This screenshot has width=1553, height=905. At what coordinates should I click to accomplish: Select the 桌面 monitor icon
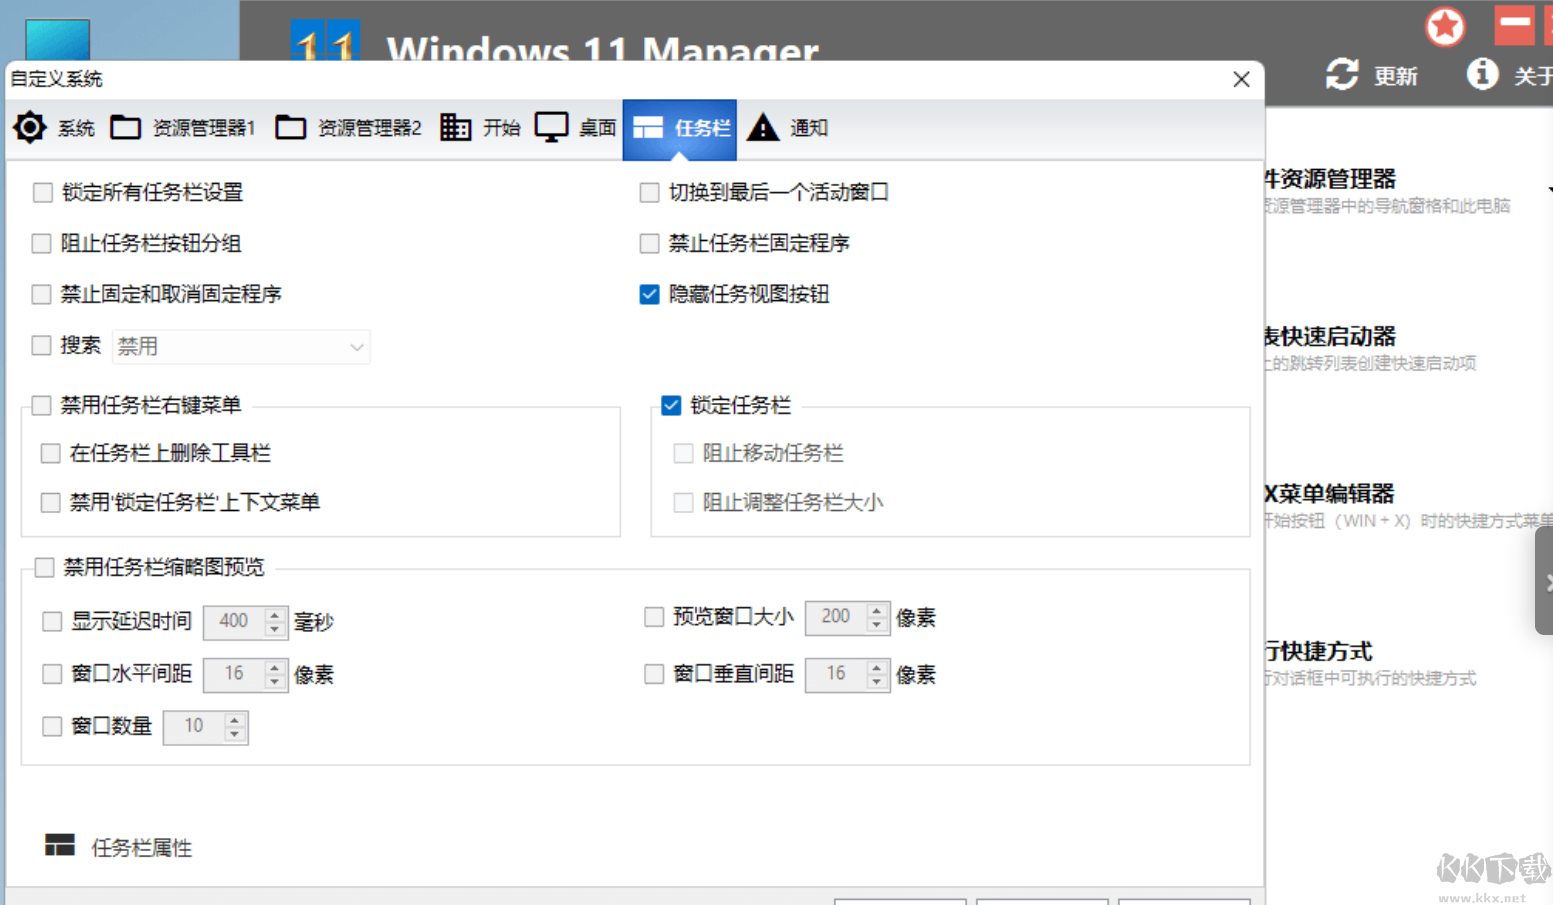551,127
